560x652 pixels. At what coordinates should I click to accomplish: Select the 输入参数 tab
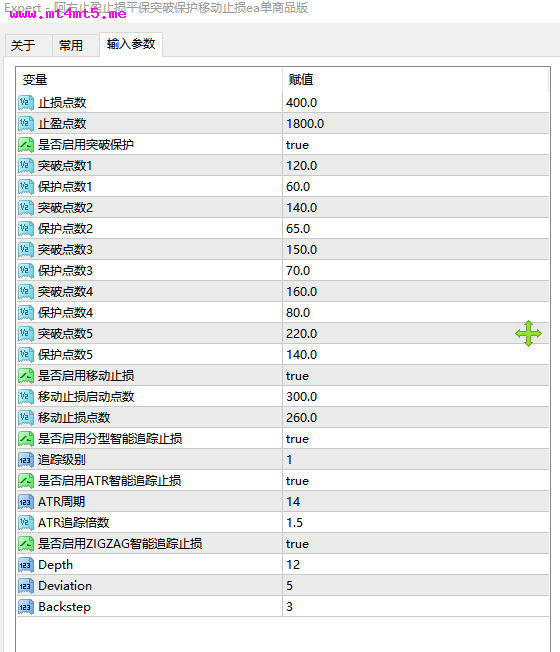[131, 44]
